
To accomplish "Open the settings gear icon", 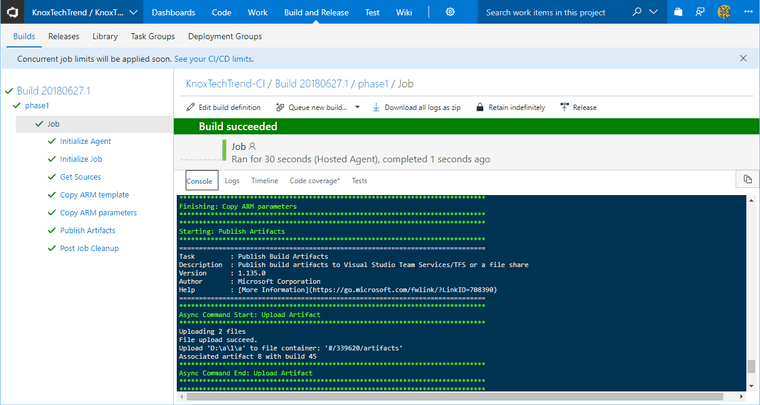I will pos(450,12).
